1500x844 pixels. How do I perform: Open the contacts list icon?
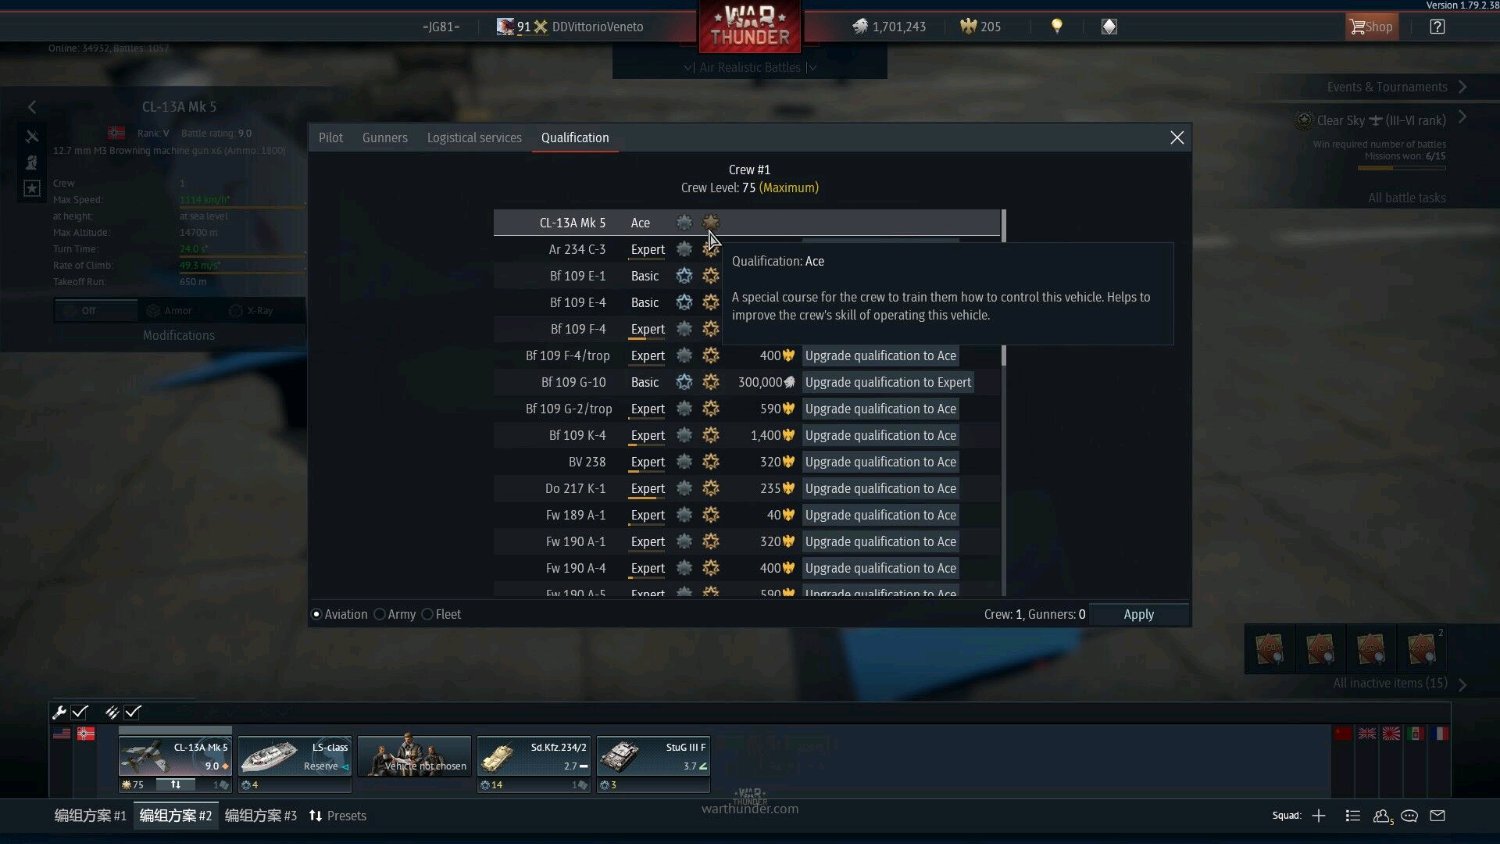coord(1382,816)
